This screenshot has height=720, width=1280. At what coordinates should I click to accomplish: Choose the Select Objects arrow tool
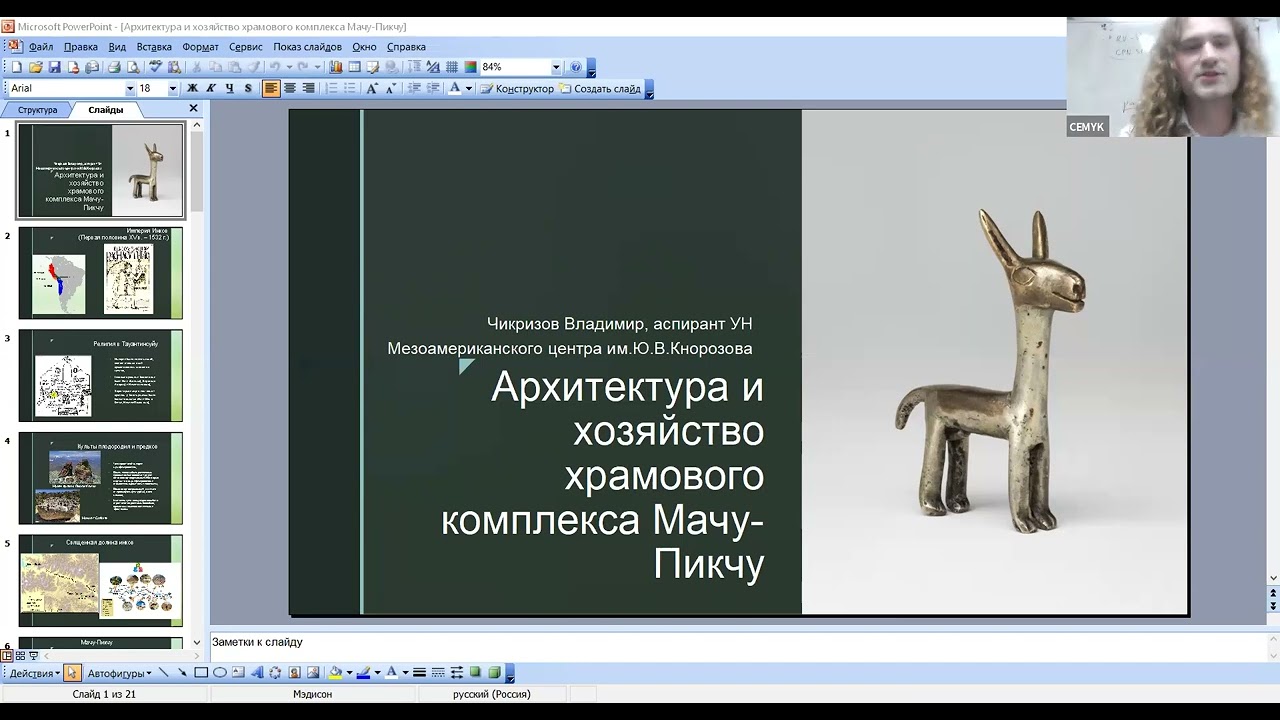tap(72, 673)
